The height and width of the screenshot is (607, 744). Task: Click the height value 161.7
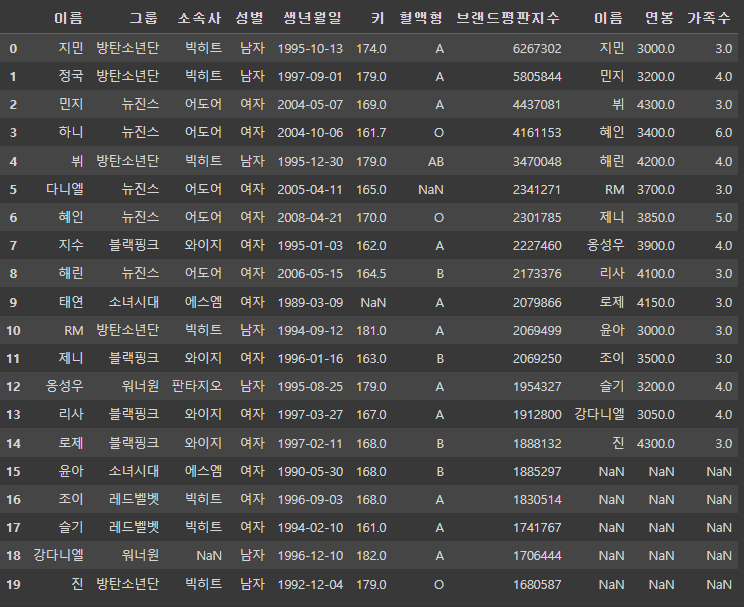(371, 132)
